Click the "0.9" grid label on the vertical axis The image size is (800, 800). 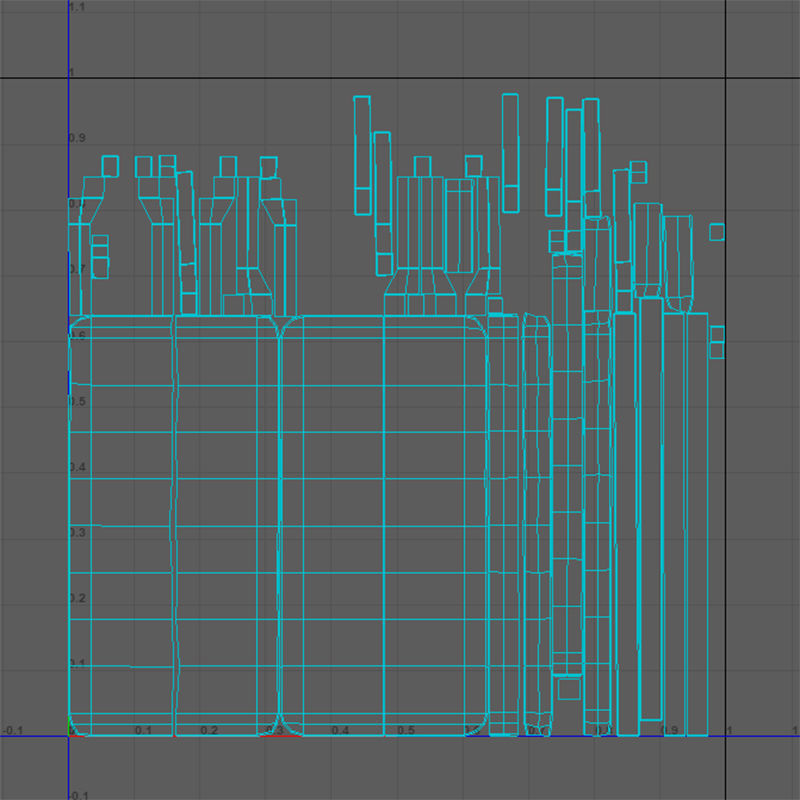click(78, 138)
